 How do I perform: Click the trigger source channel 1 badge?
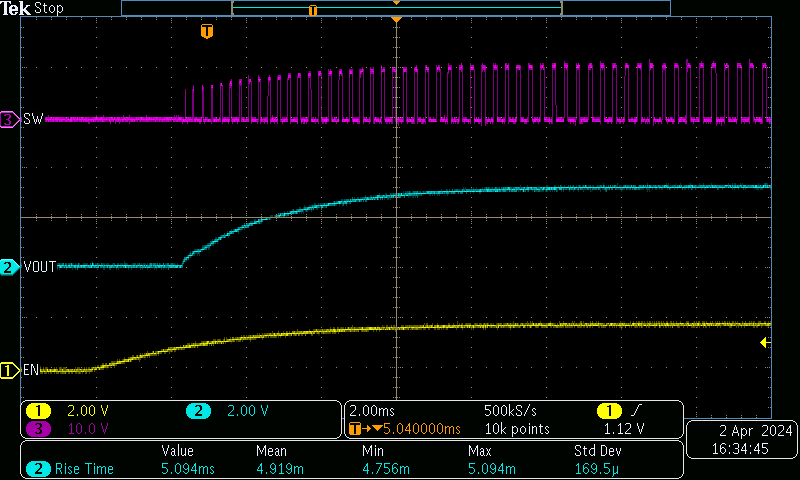609,411
